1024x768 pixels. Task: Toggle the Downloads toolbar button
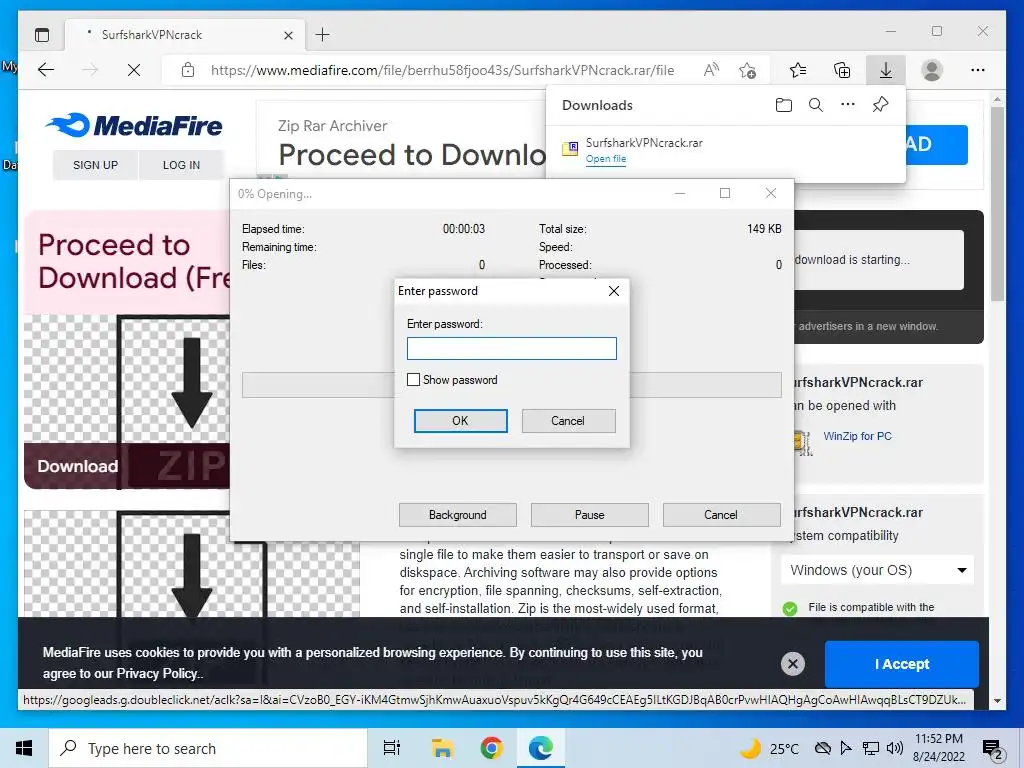point(886,70)
